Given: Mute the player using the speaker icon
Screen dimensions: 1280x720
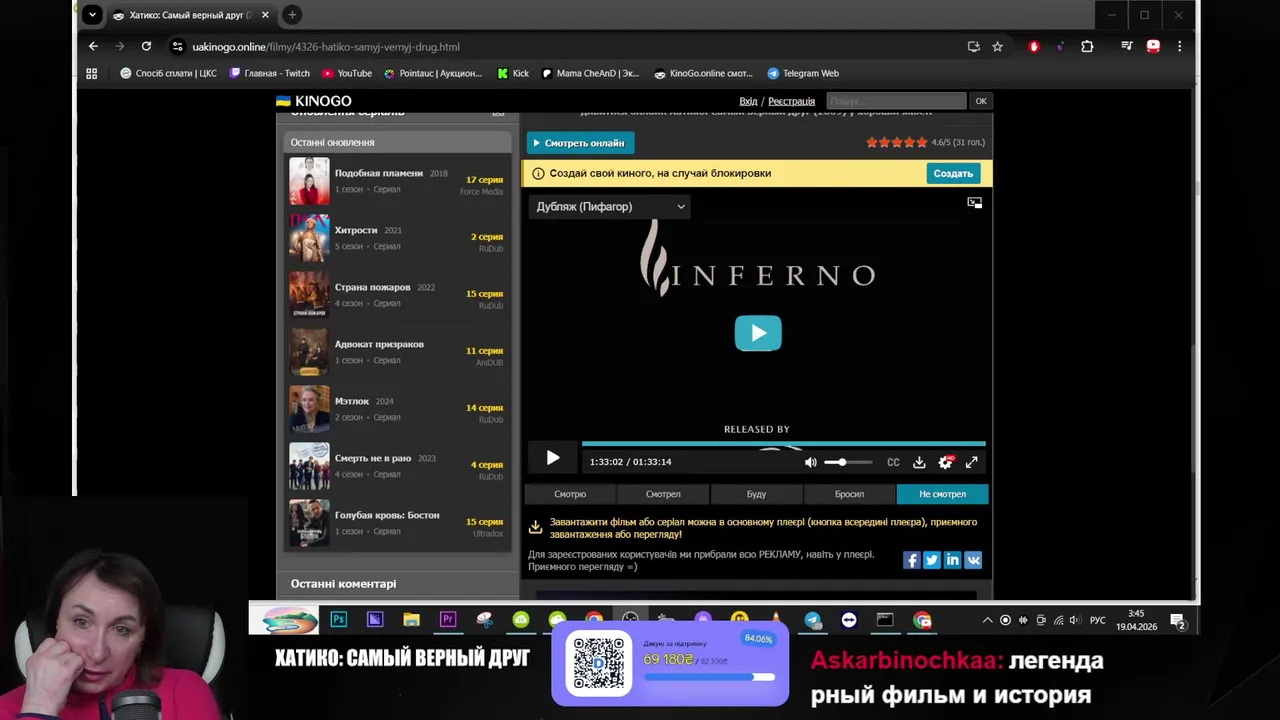Looking at the screenshot, I should pos(811,462).
